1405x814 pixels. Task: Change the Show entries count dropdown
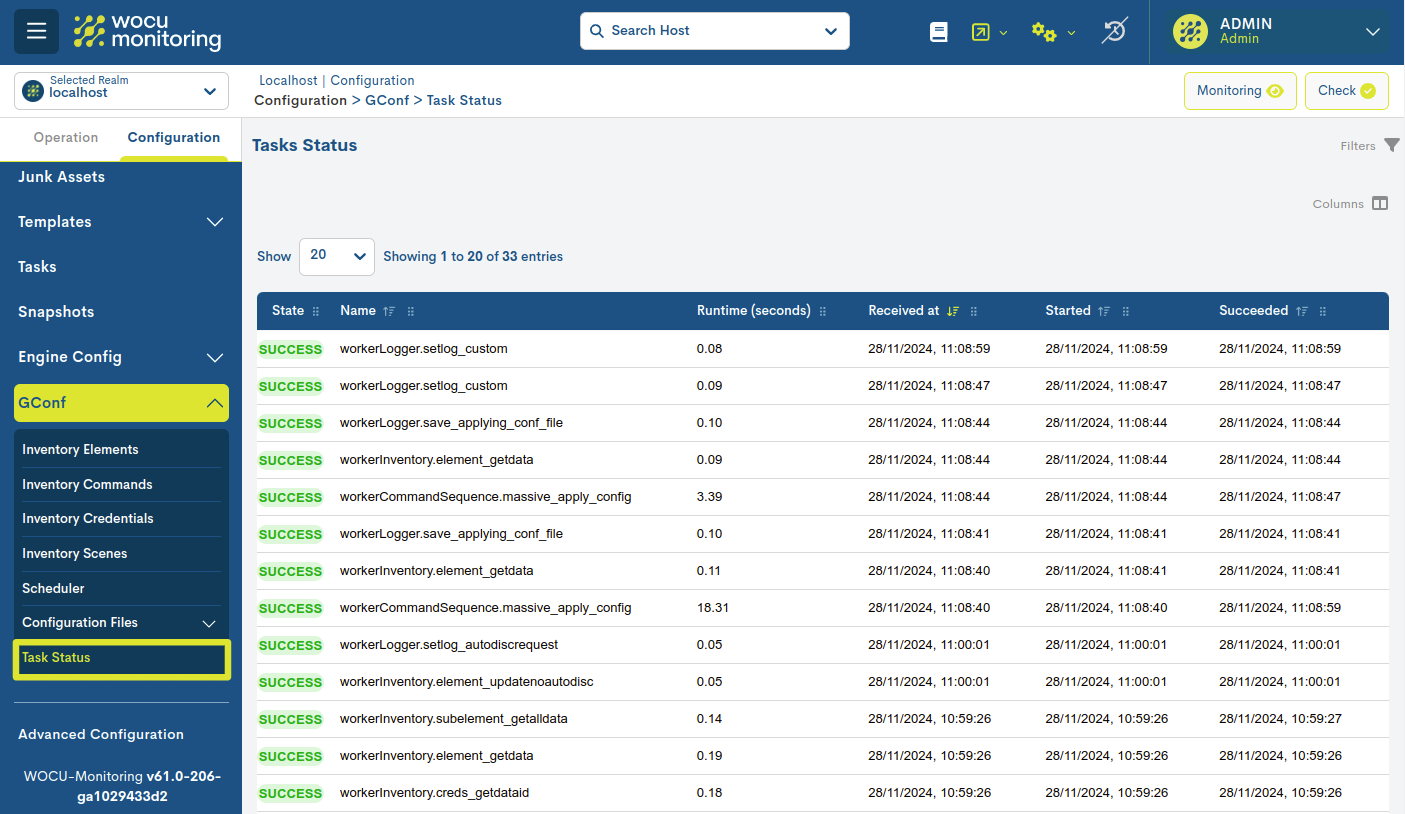(337, 256)
